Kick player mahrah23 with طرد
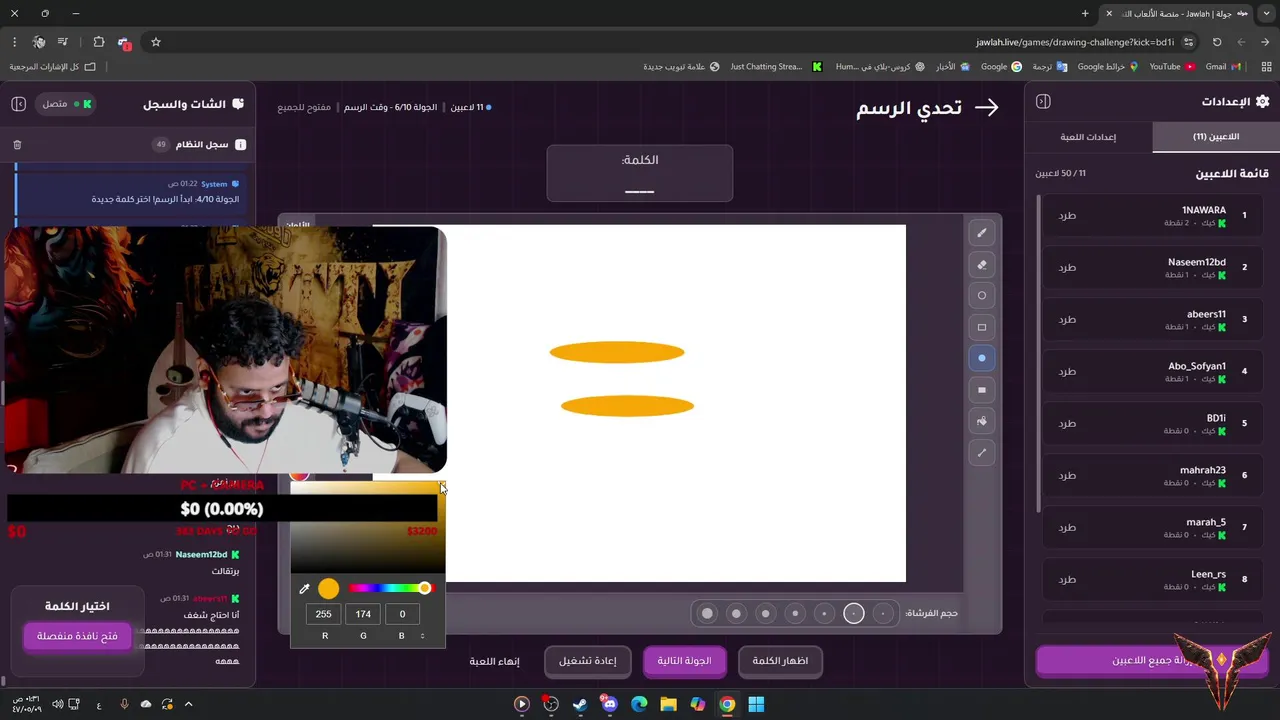The width and height of the screenshot is (1280, 720). coord(1067,475)
